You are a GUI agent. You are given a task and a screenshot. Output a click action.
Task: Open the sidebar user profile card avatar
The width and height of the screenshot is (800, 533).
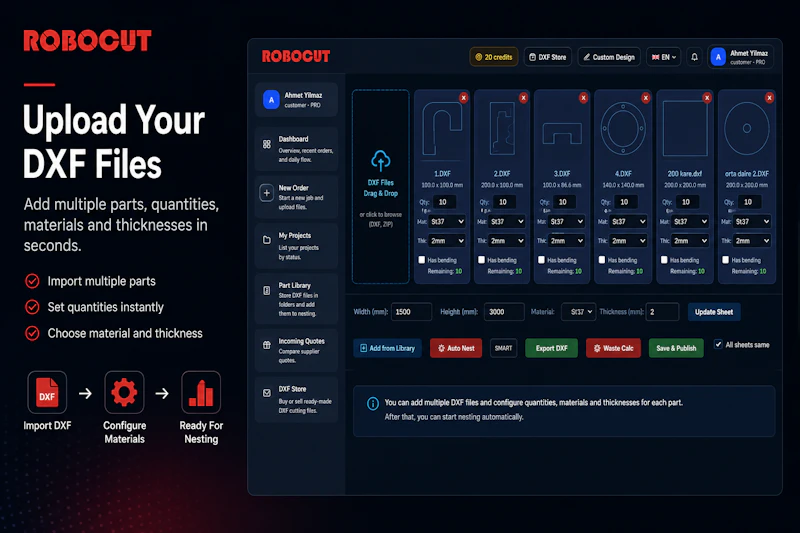pos(271,99)
